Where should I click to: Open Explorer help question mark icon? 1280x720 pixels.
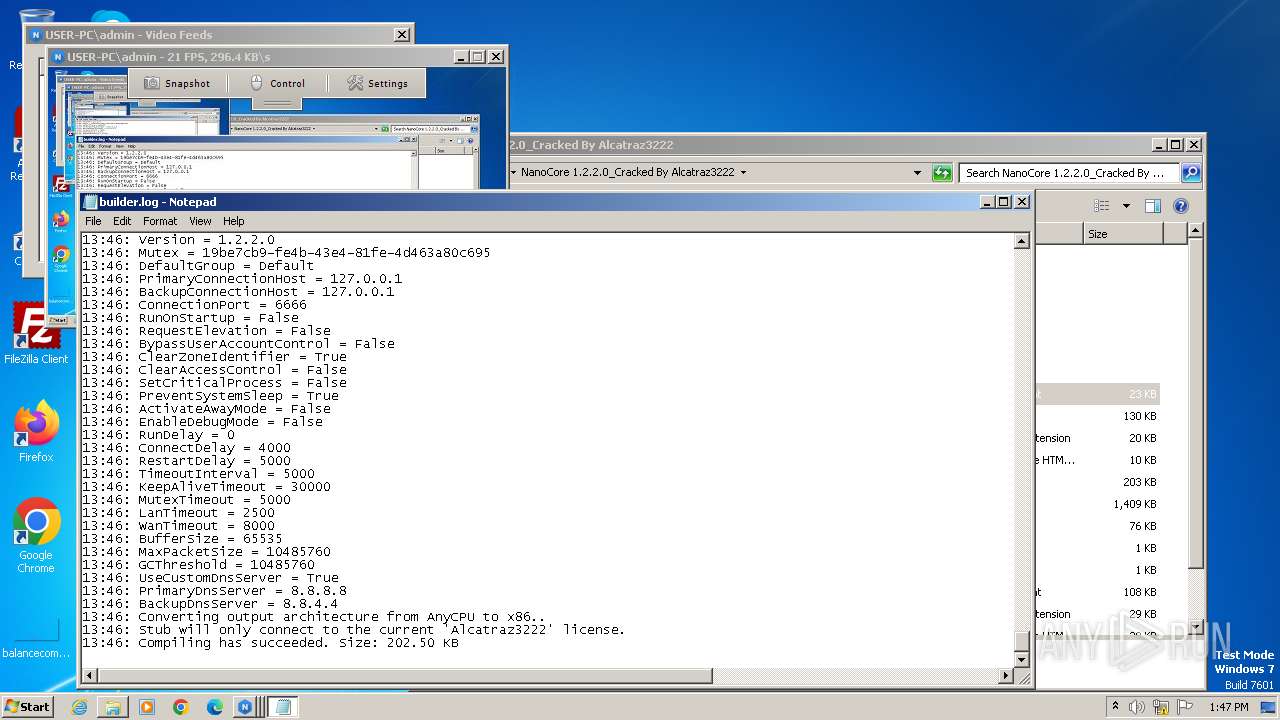point(1180,206)
